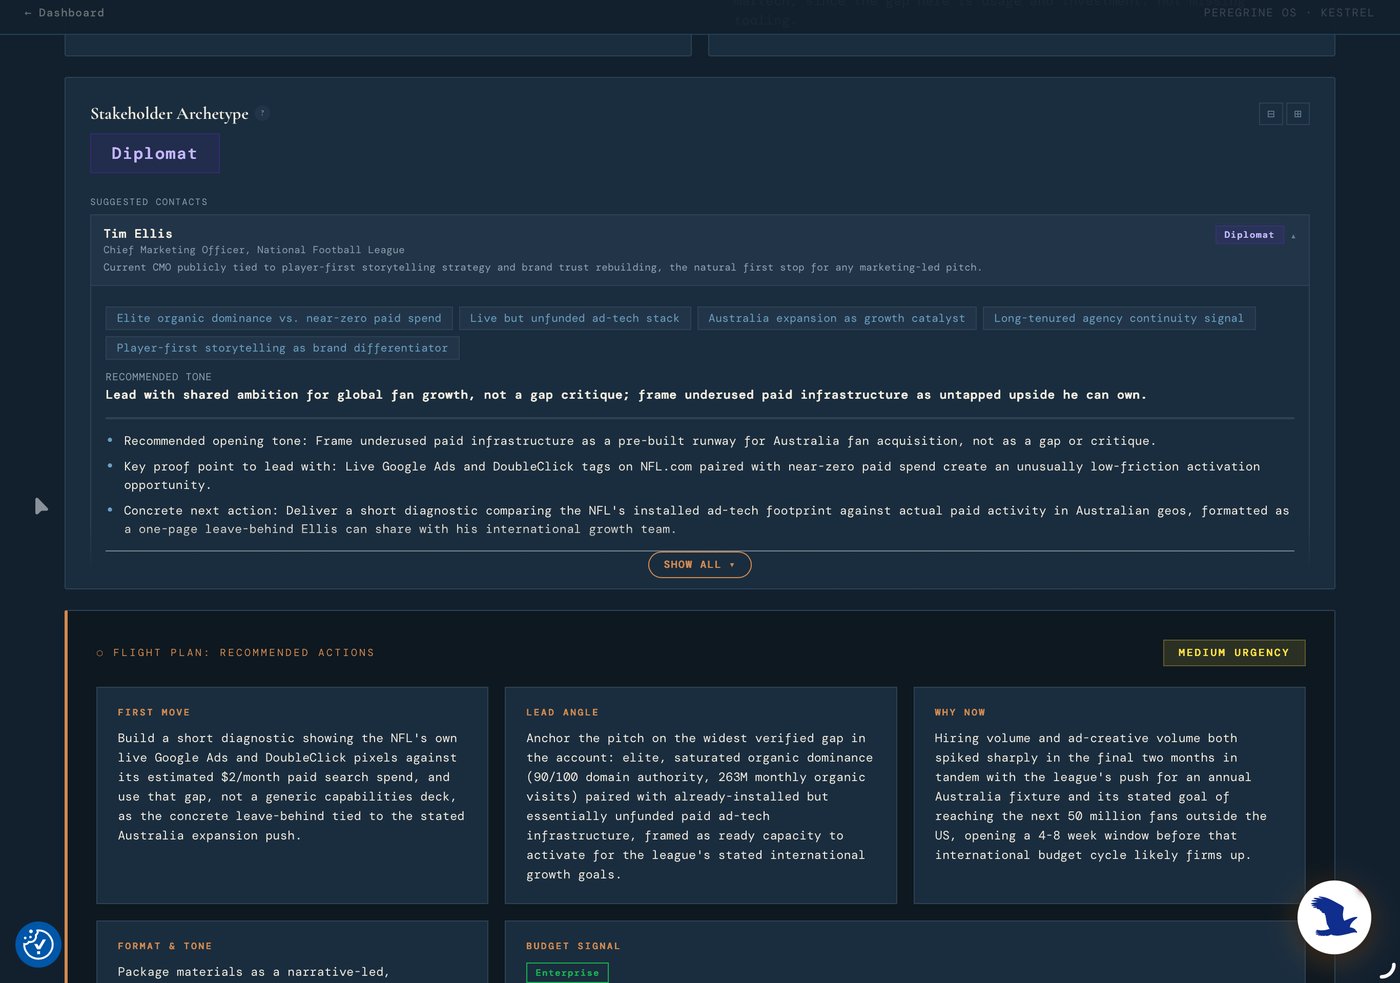Open the cookie consent preferences icon
This screenshot has height=983, width=1400.
click(x=38, y=944)
